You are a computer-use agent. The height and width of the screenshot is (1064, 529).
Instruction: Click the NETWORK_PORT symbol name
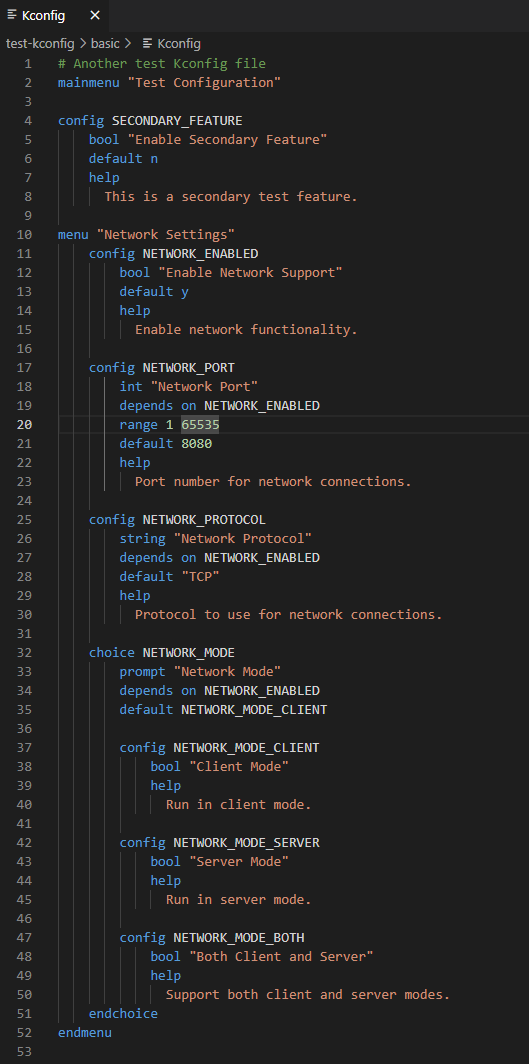click(189, 368)
